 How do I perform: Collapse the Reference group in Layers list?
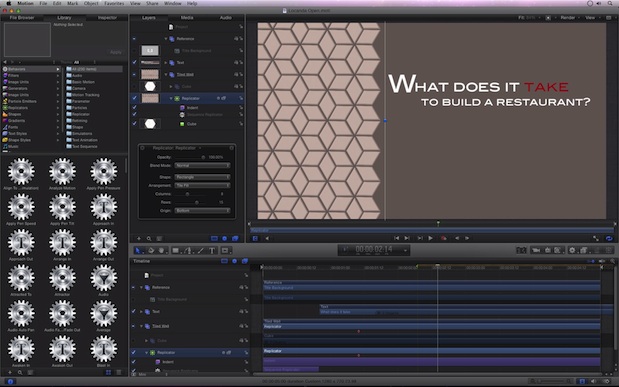pyautogui.click(x=166, y=39)
